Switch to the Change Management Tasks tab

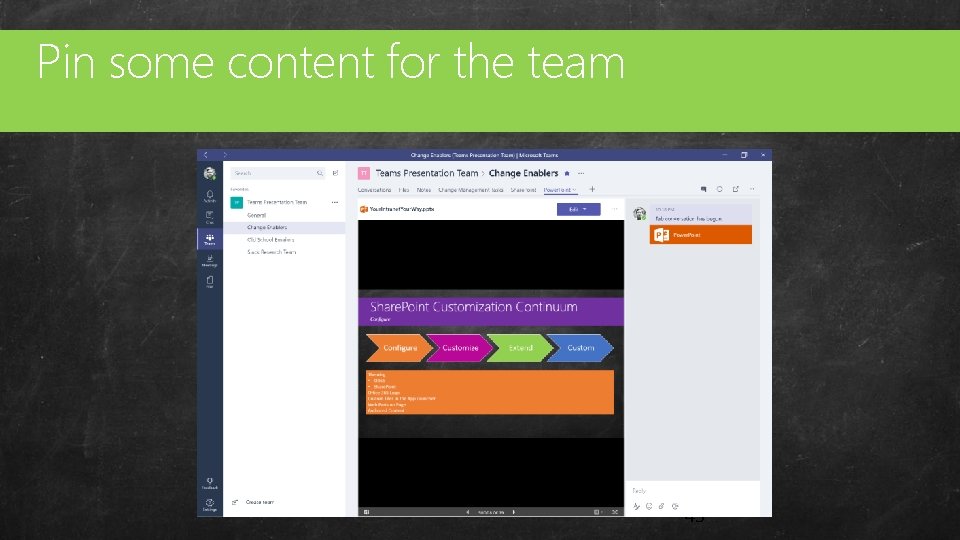pos(471,190)
